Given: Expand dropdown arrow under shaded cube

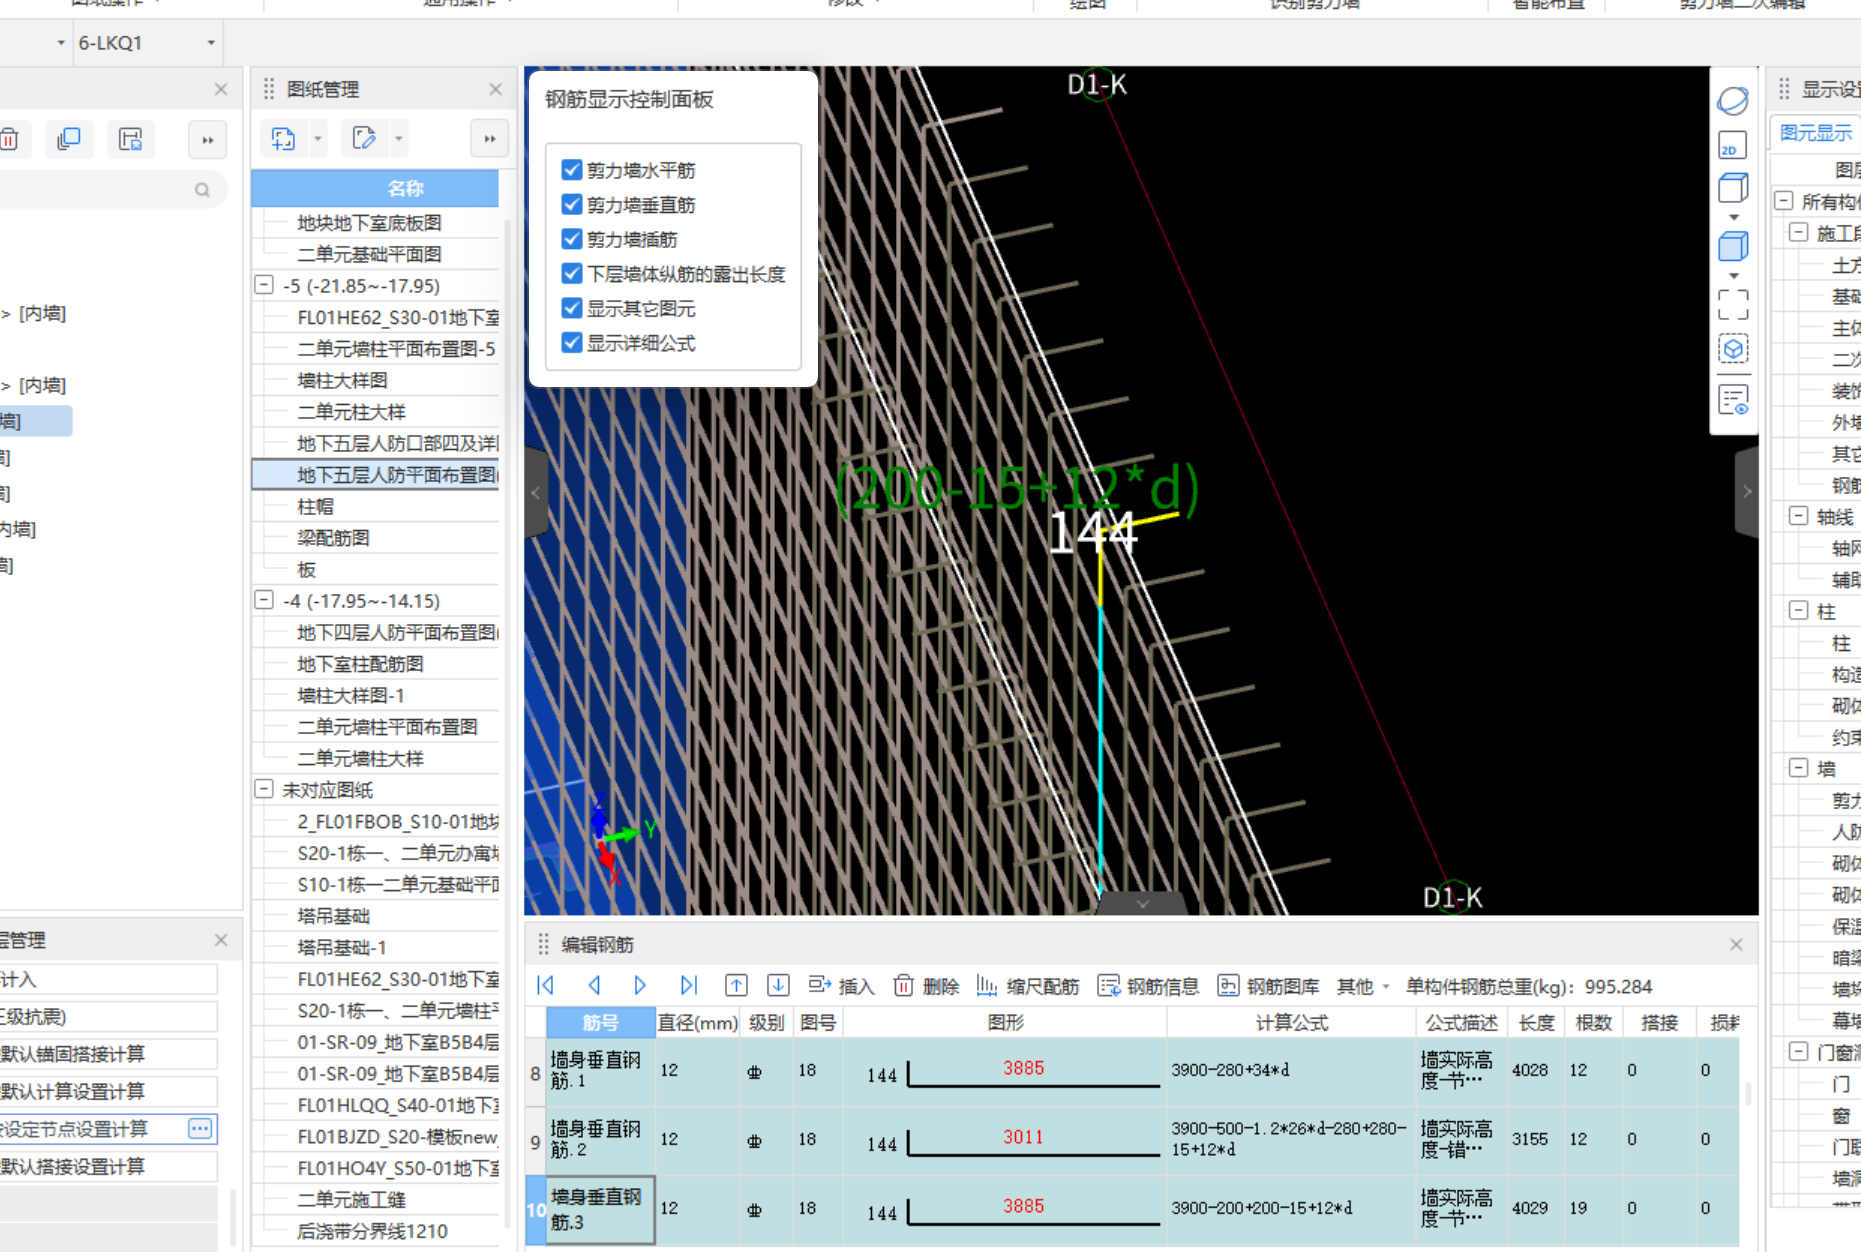Looking at the screenshot, I should [x=1734, y=275].
